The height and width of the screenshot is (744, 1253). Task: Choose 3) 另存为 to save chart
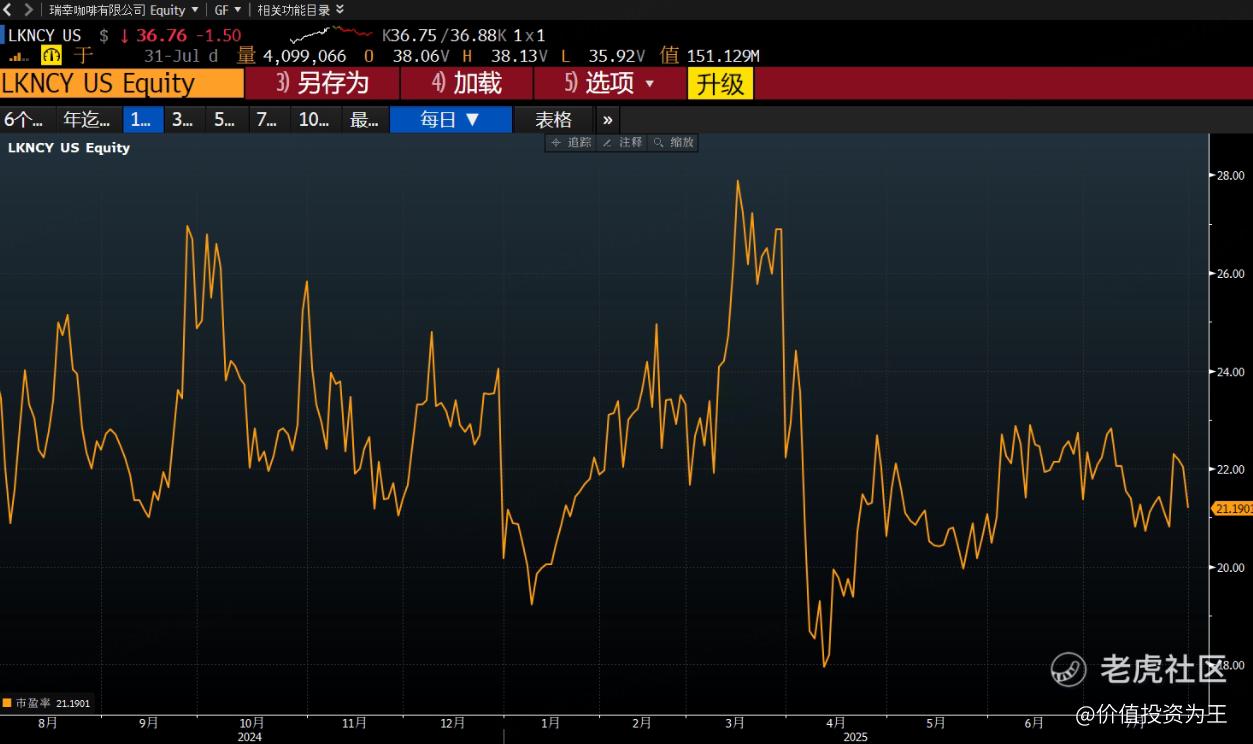[x=323, y=83]
